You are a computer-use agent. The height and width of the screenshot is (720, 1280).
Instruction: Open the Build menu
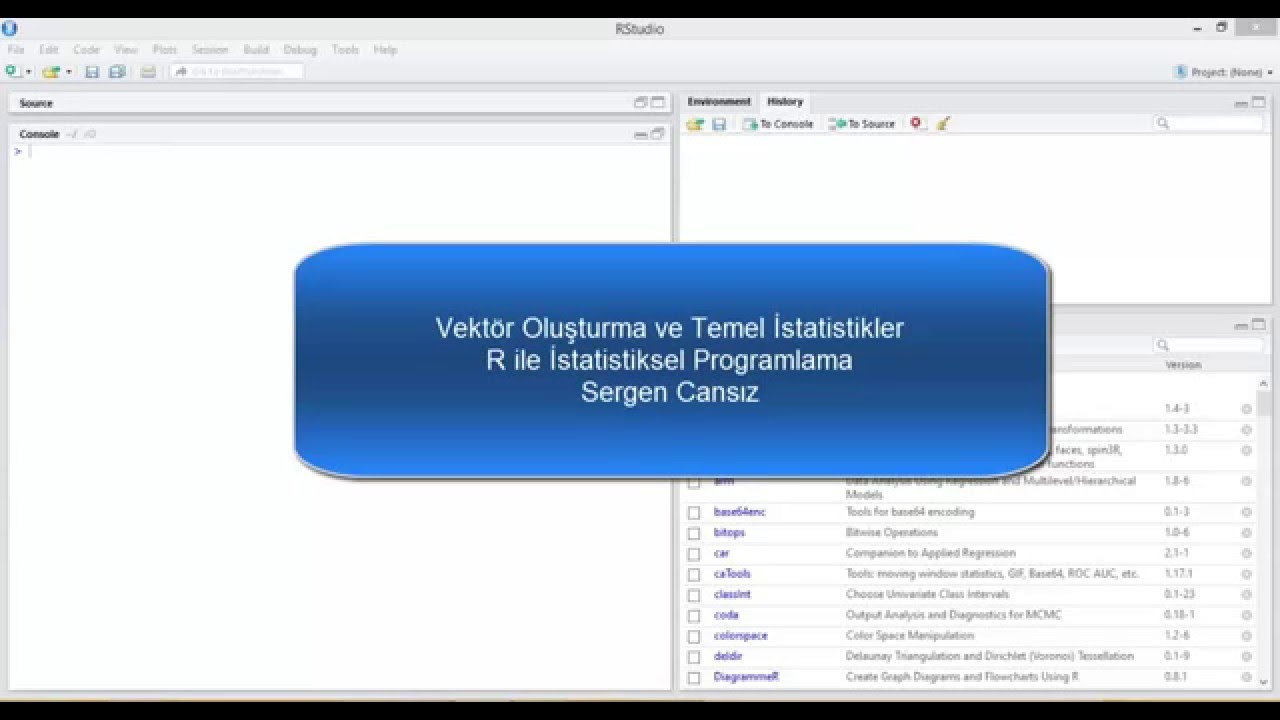point(256,49)
